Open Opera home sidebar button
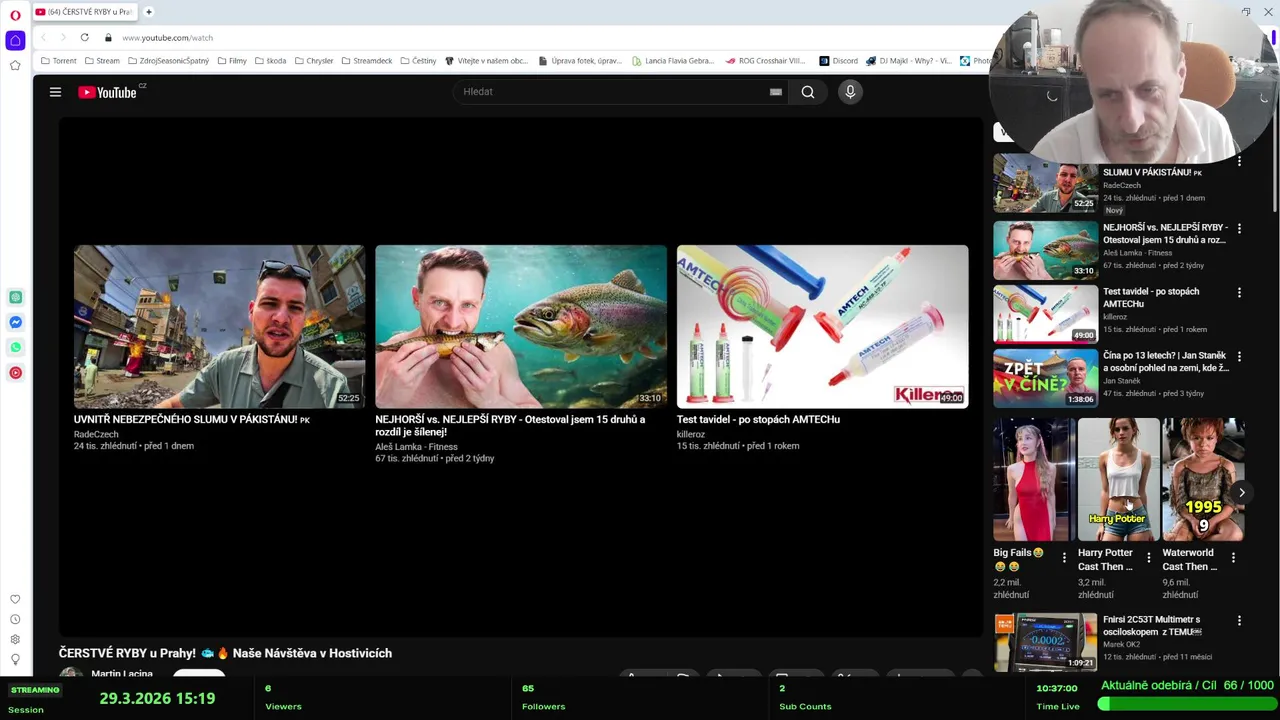The image size is (1280, 720). [x=15, y=40]
